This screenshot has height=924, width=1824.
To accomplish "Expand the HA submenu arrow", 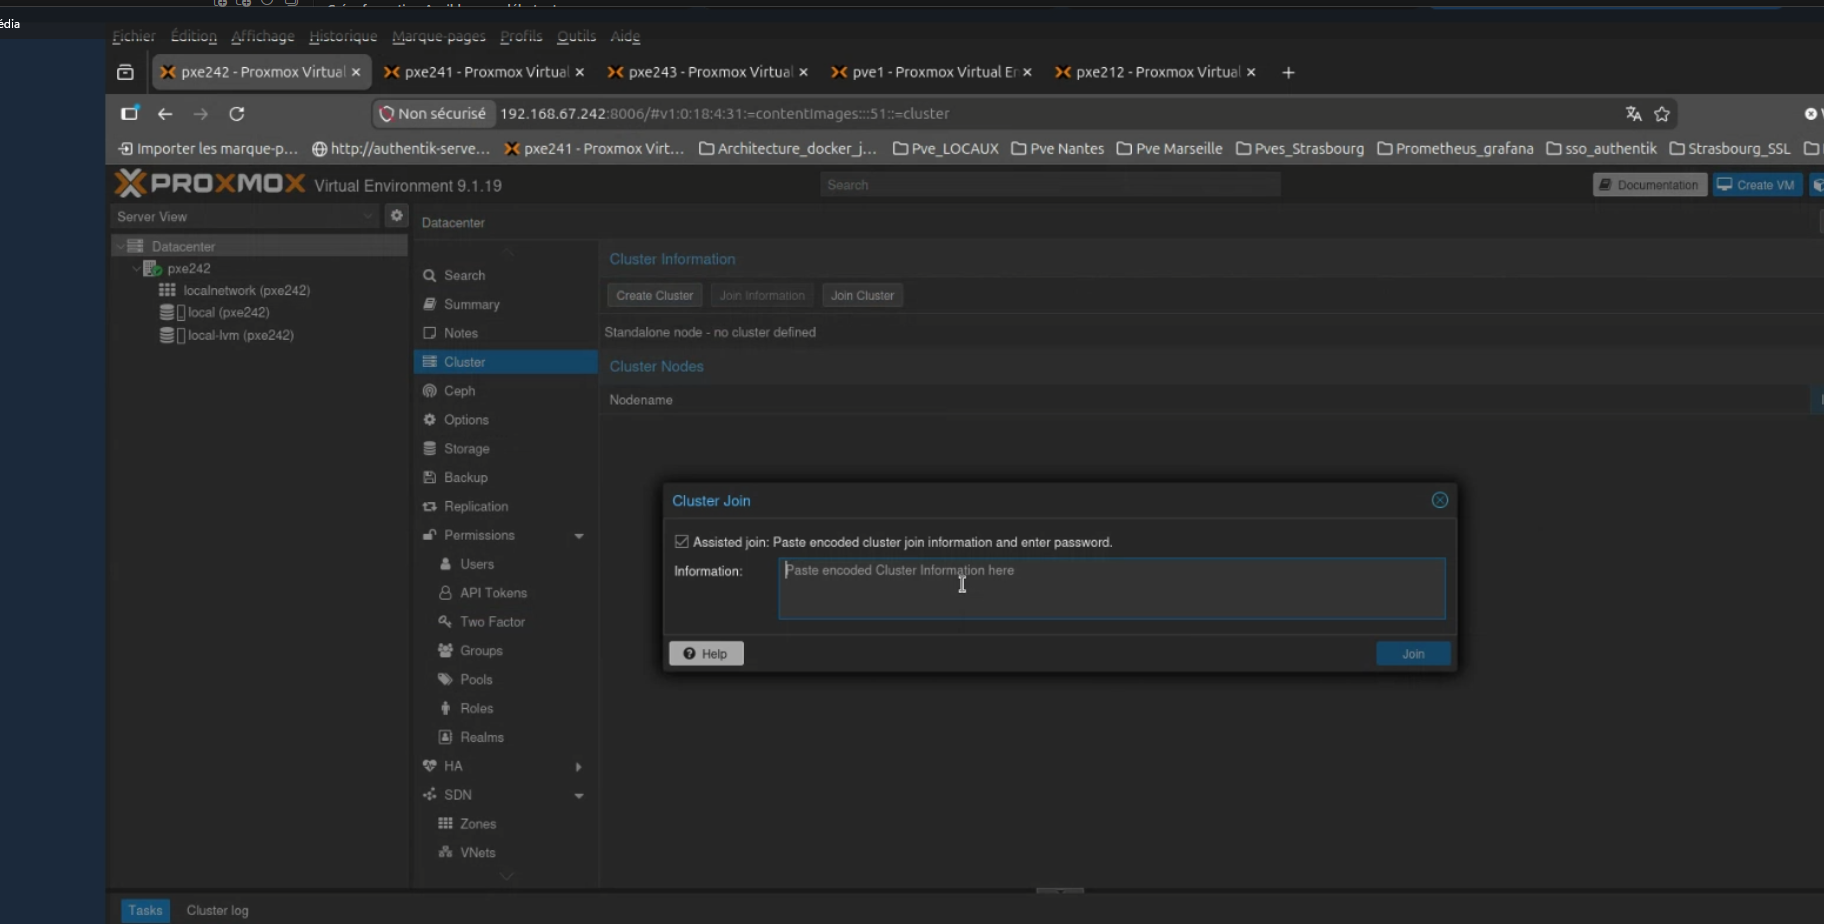I will 579,767.
